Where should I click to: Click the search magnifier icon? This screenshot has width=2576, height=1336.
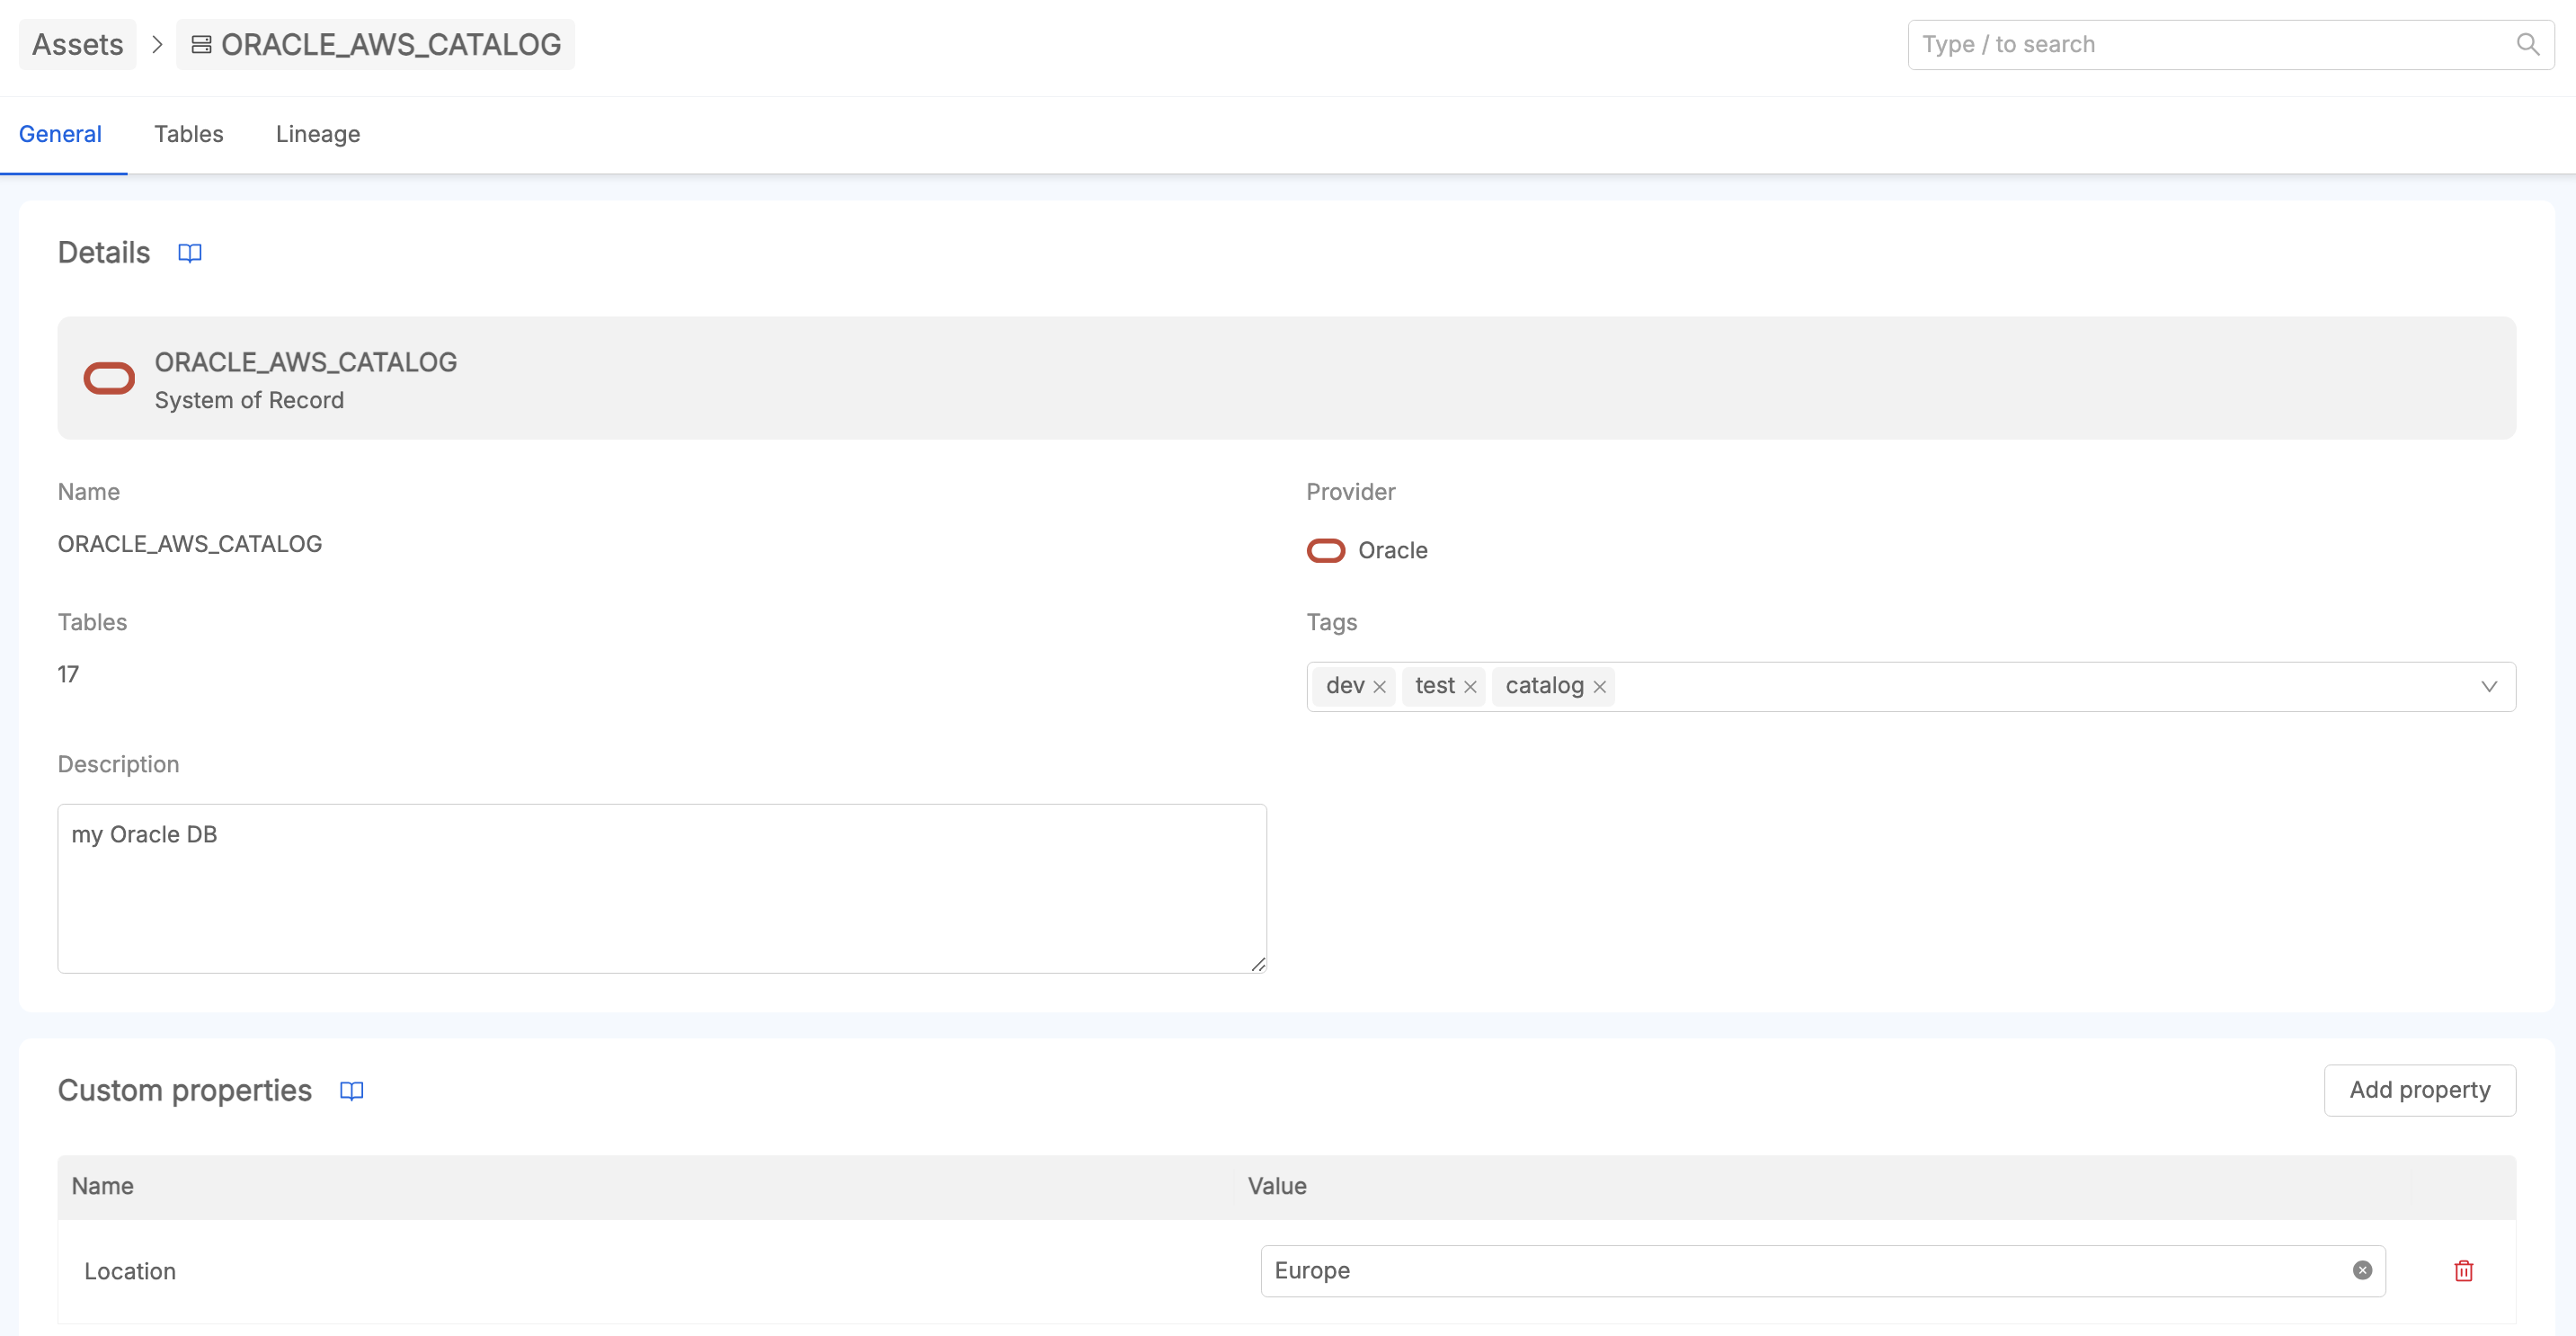tap(2527, 44)
